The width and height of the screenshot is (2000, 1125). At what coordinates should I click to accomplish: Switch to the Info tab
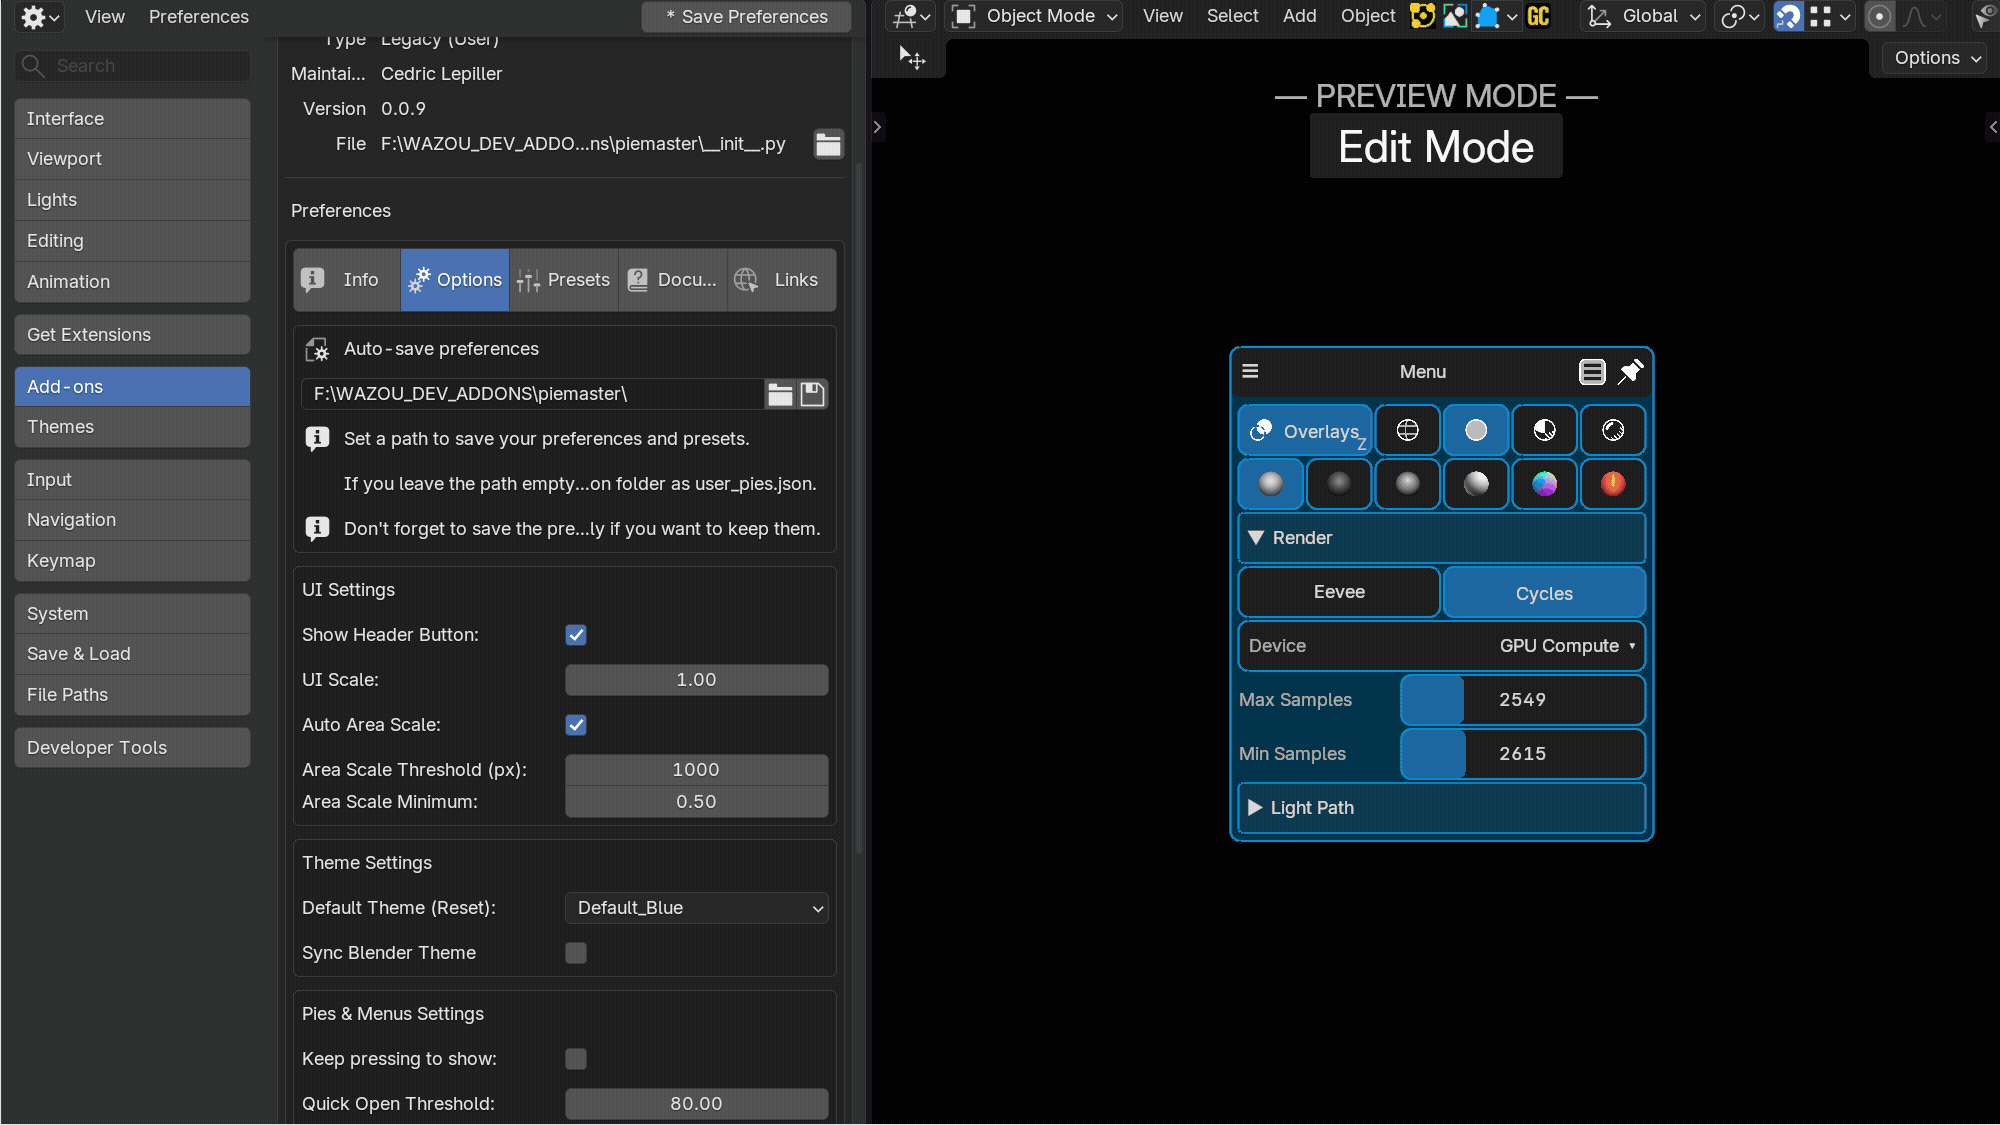pyautogui.click(x=346, y=280)
